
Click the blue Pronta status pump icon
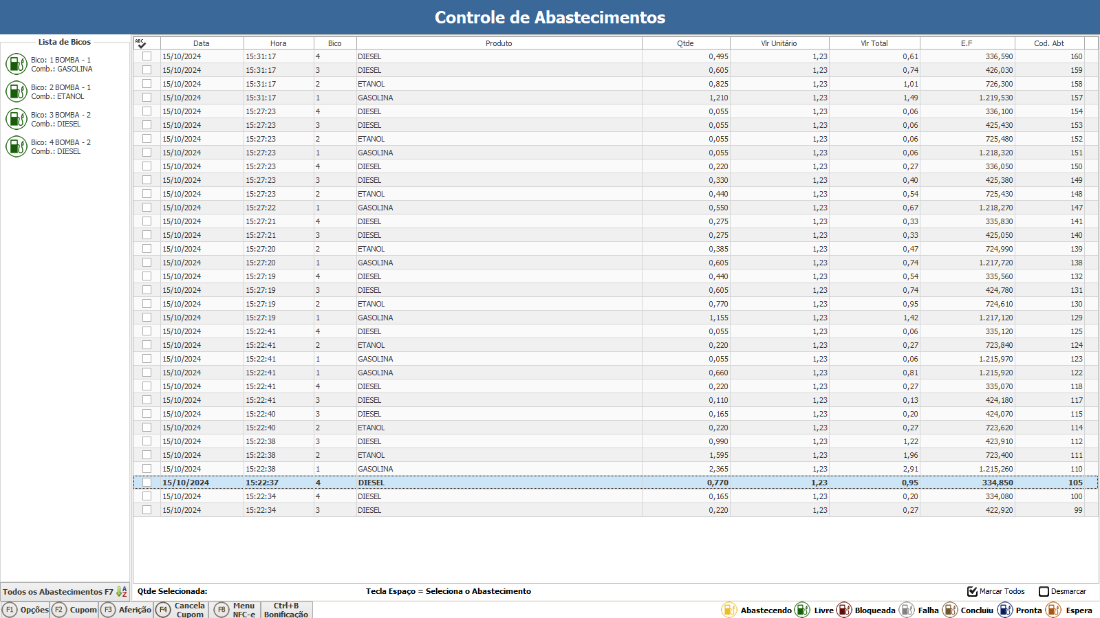click(x=1005, y=610)
